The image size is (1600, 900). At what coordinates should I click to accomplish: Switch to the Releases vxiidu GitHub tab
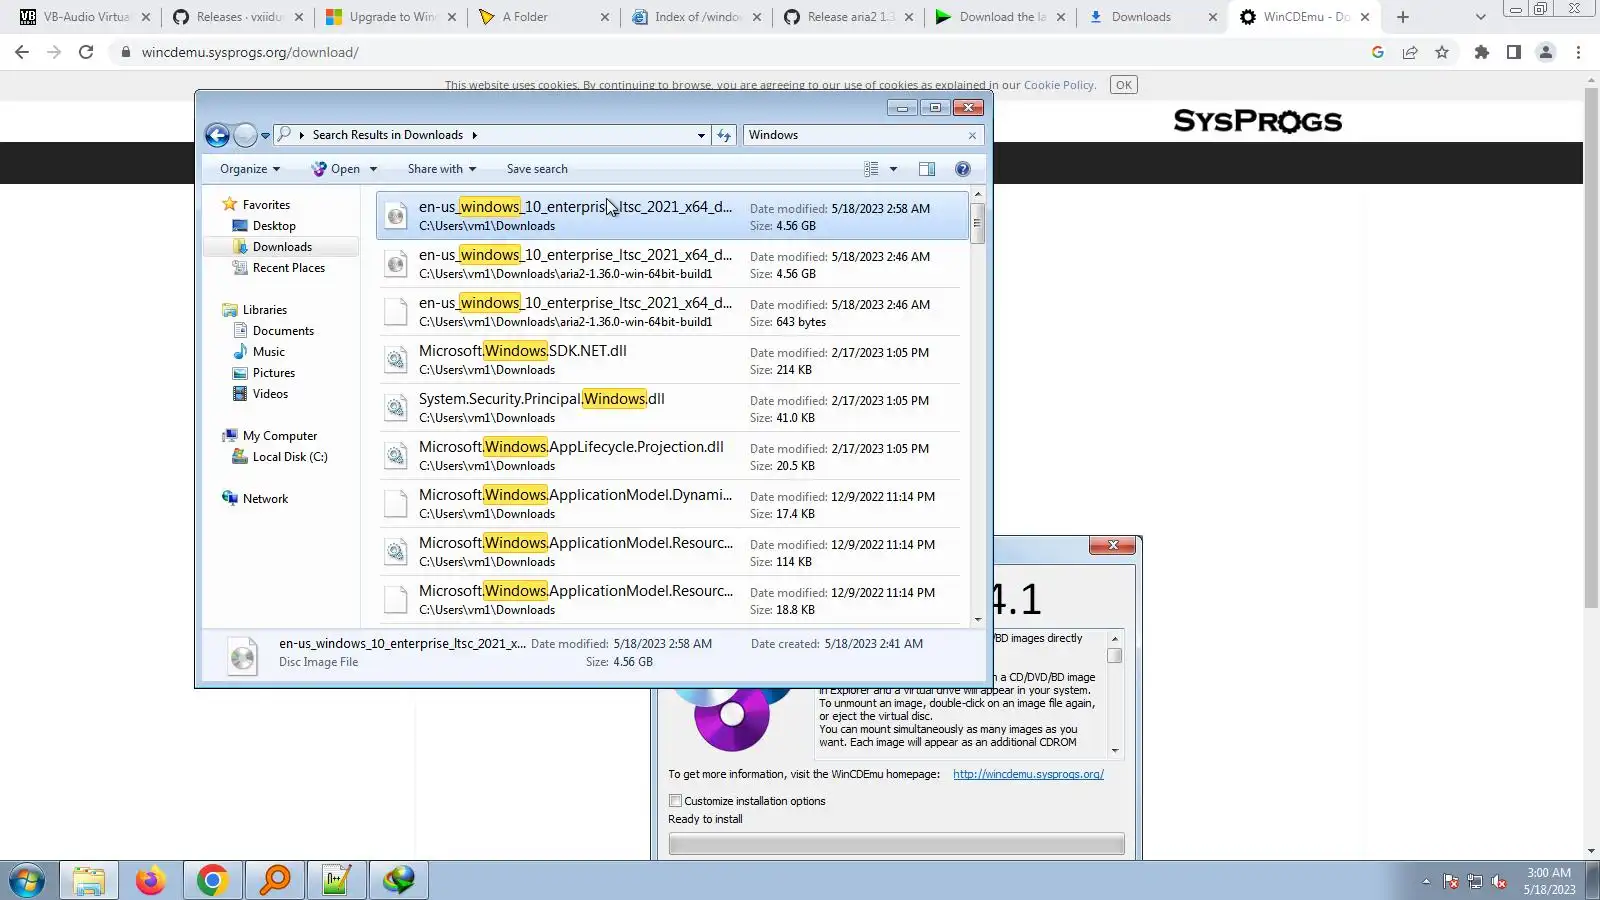238,17
